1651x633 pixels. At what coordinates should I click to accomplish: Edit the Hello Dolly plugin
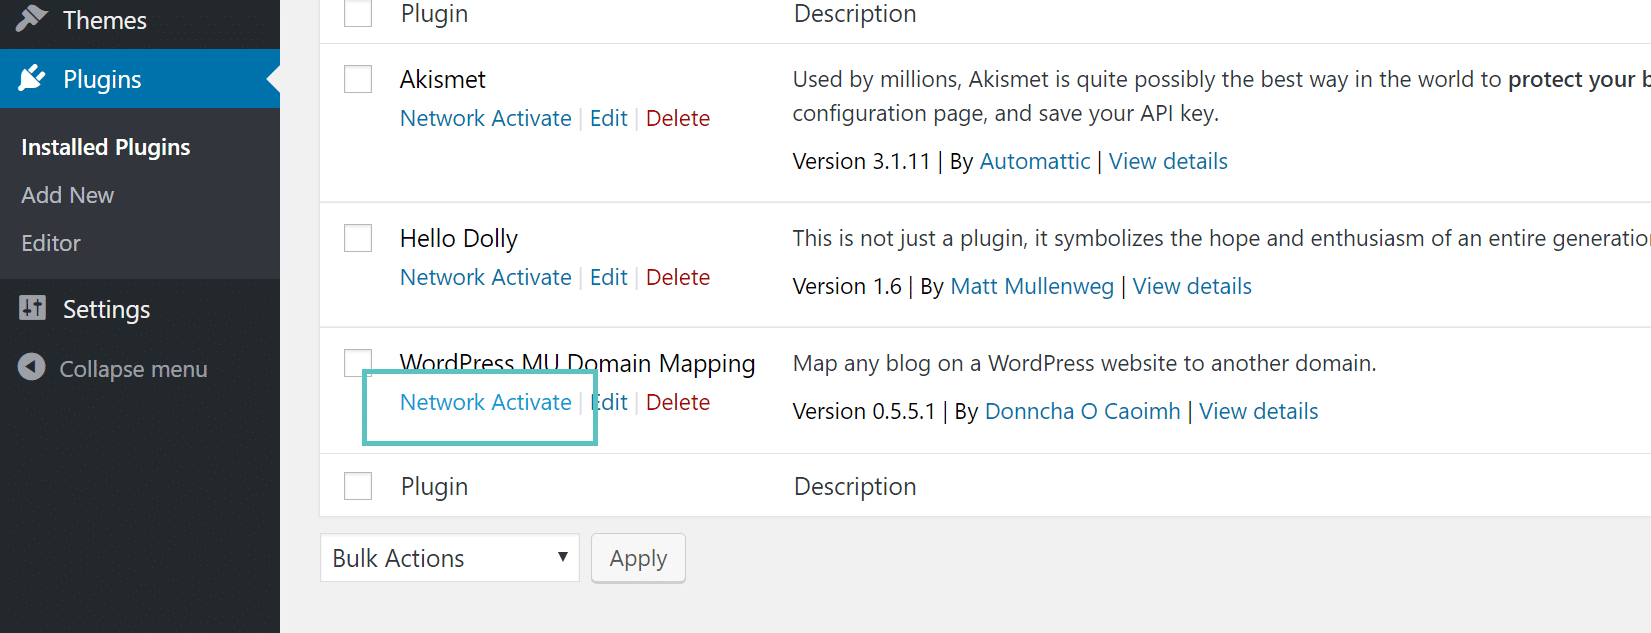(x=609, y=277)
